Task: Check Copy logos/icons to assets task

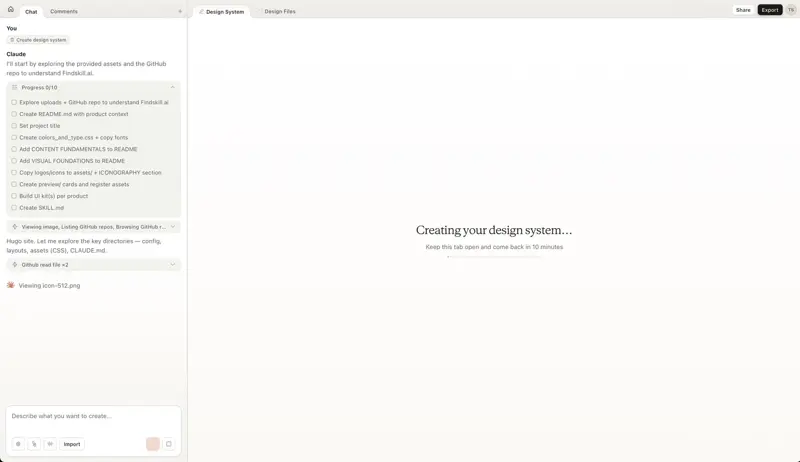Action: tap(14, 172)
